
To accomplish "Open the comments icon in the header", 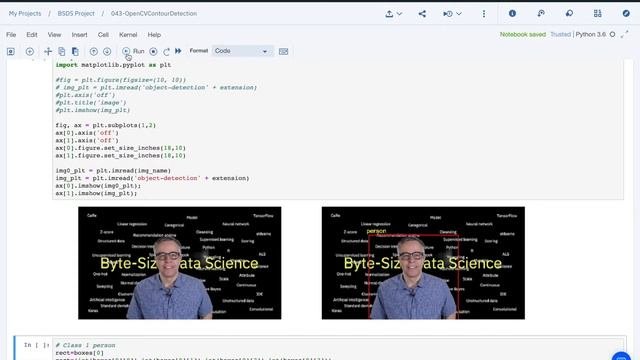I will pos(569,13).
